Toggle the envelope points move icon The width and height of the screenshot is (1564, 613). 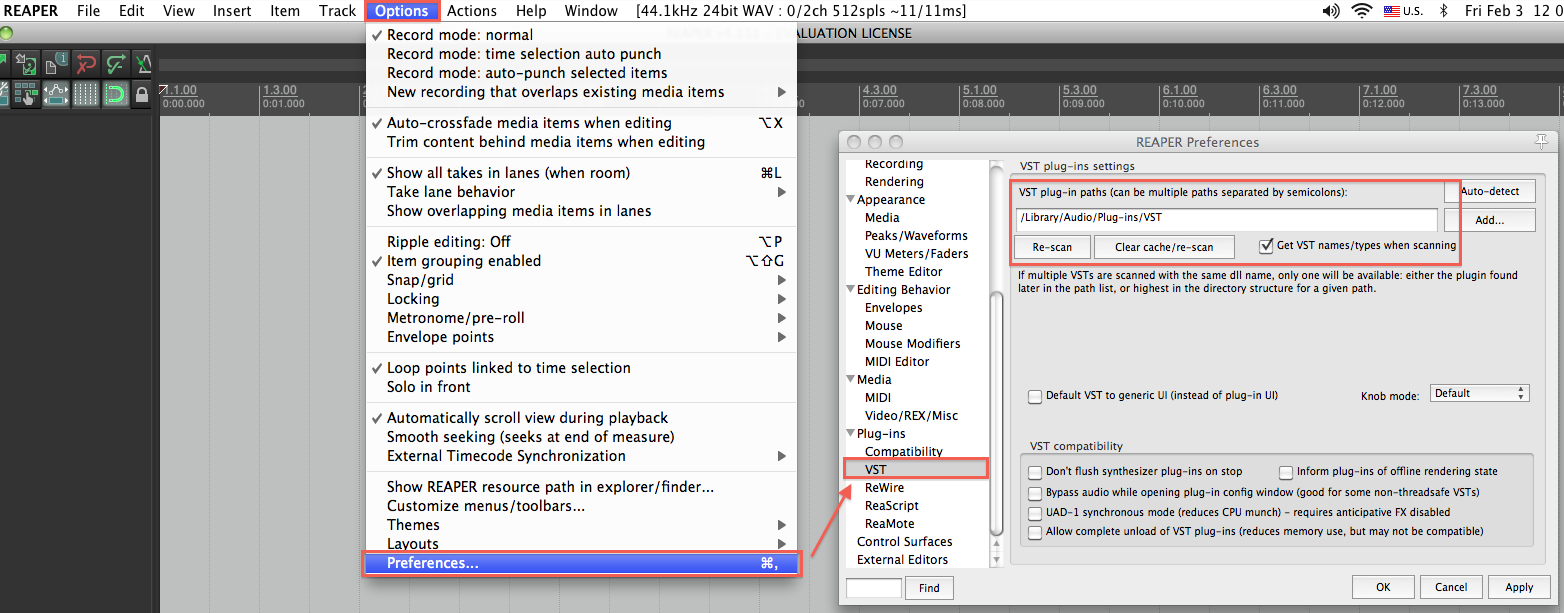(x=55, y=94)
